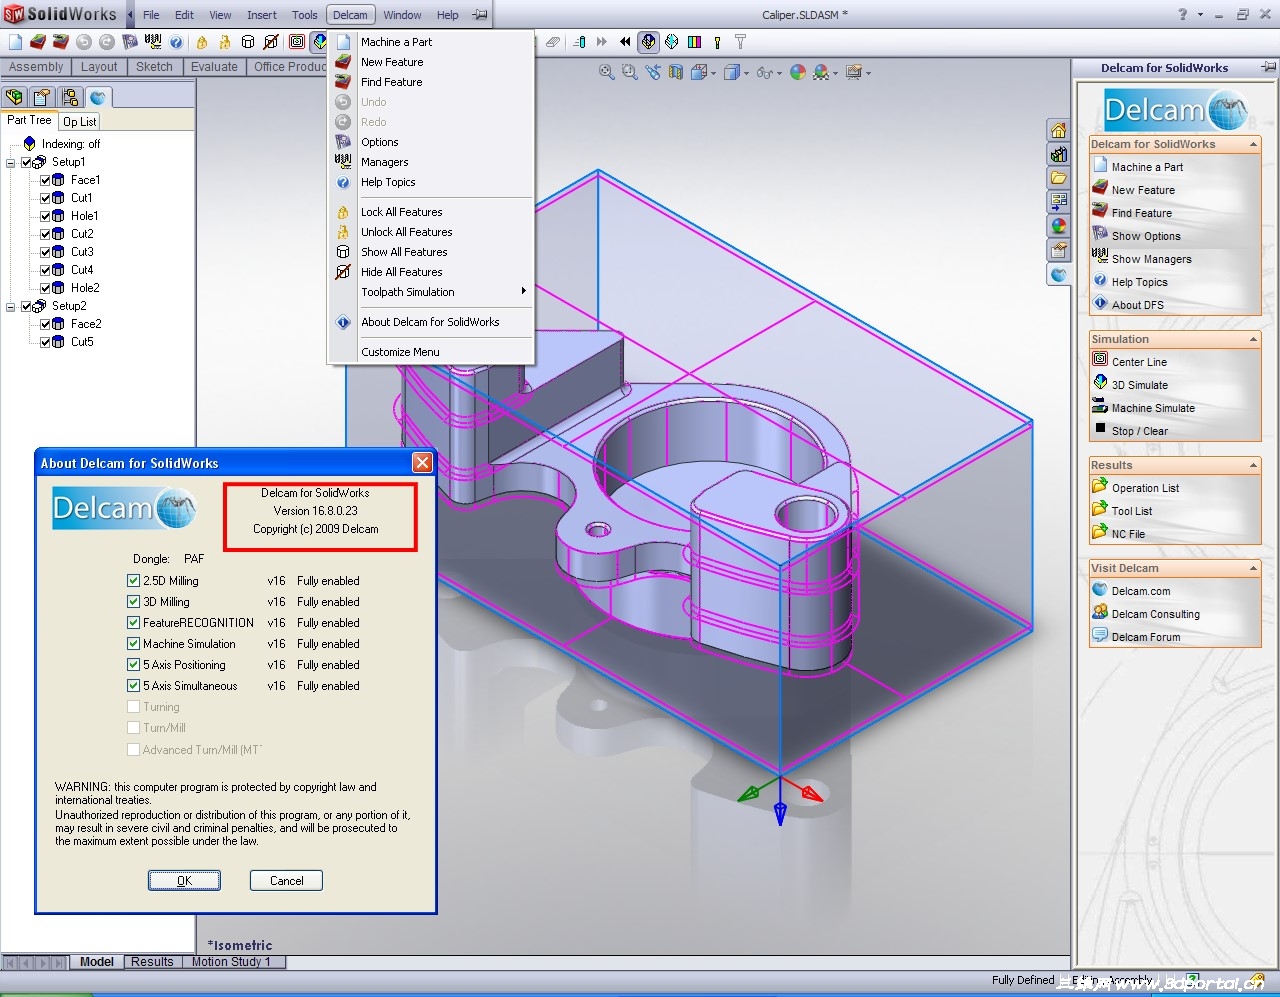Toggle the 5 Axis Positioning checkbox

(133, 664)
